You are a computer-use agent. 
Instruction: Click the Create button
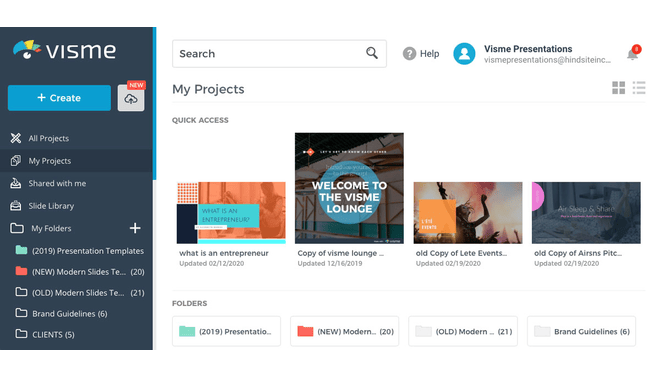(59, 98)
